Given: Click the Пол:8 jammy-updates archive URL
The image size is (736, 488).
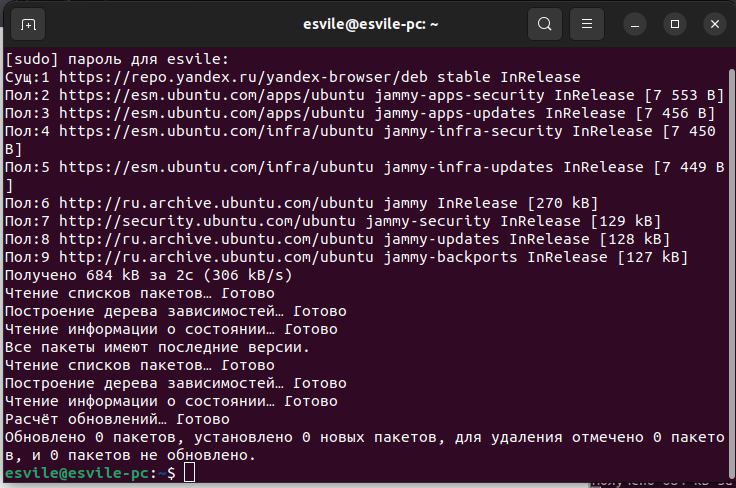Looking at the screenshot, I should (216, 239).
